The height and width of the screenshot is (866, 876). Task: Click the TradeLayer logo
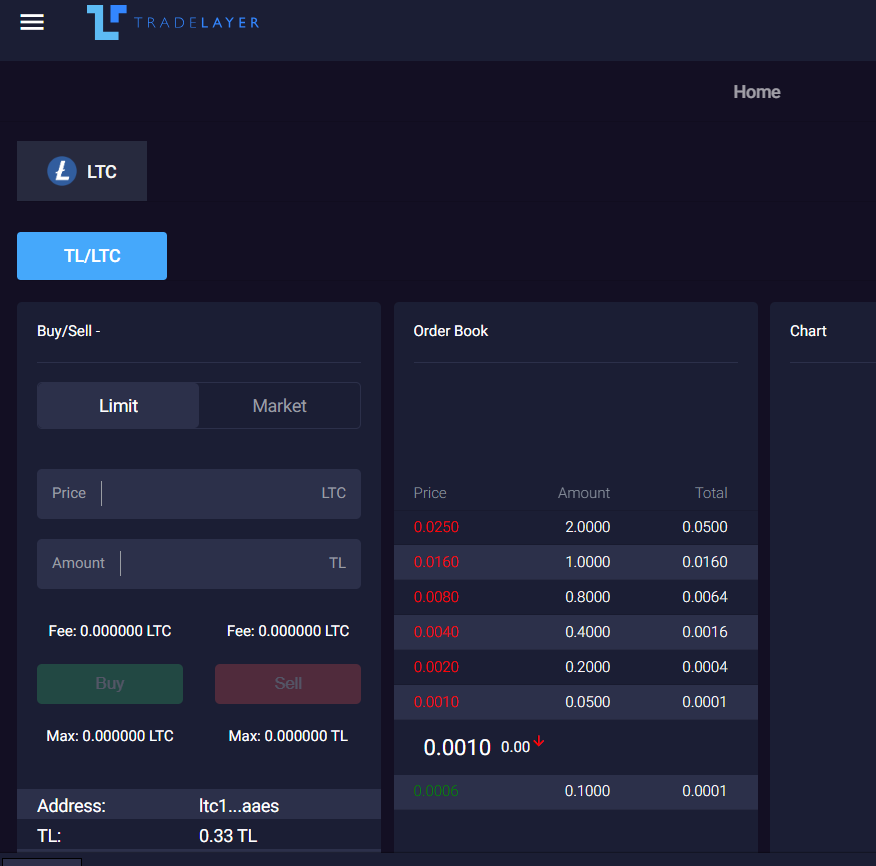[x=173, y=22]
